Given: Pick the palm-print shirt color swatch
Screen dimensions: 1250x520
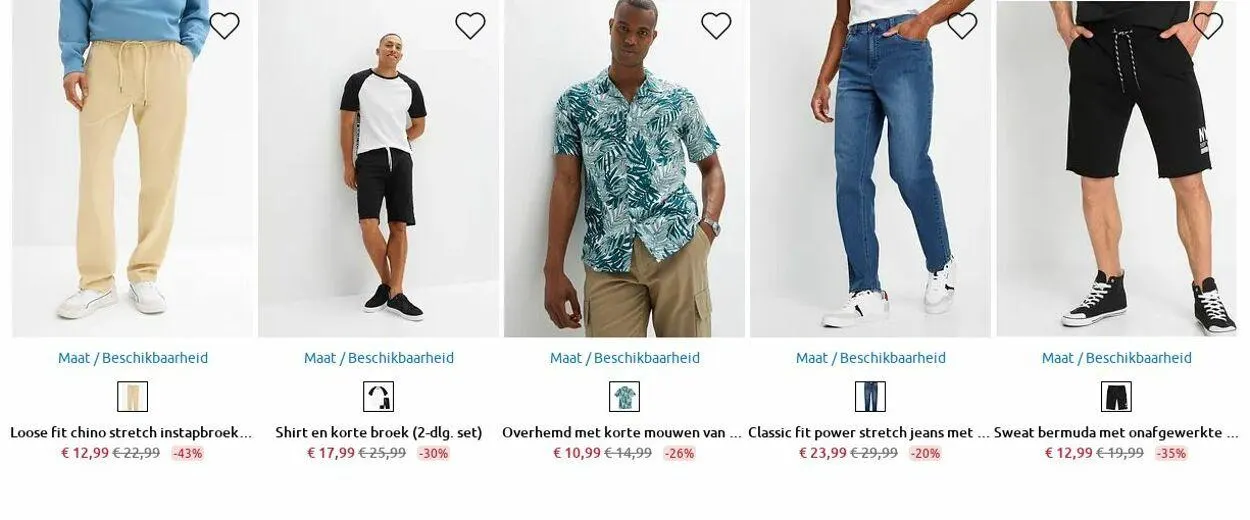Looking at the screenshot, I should click(x=625, y=397).
